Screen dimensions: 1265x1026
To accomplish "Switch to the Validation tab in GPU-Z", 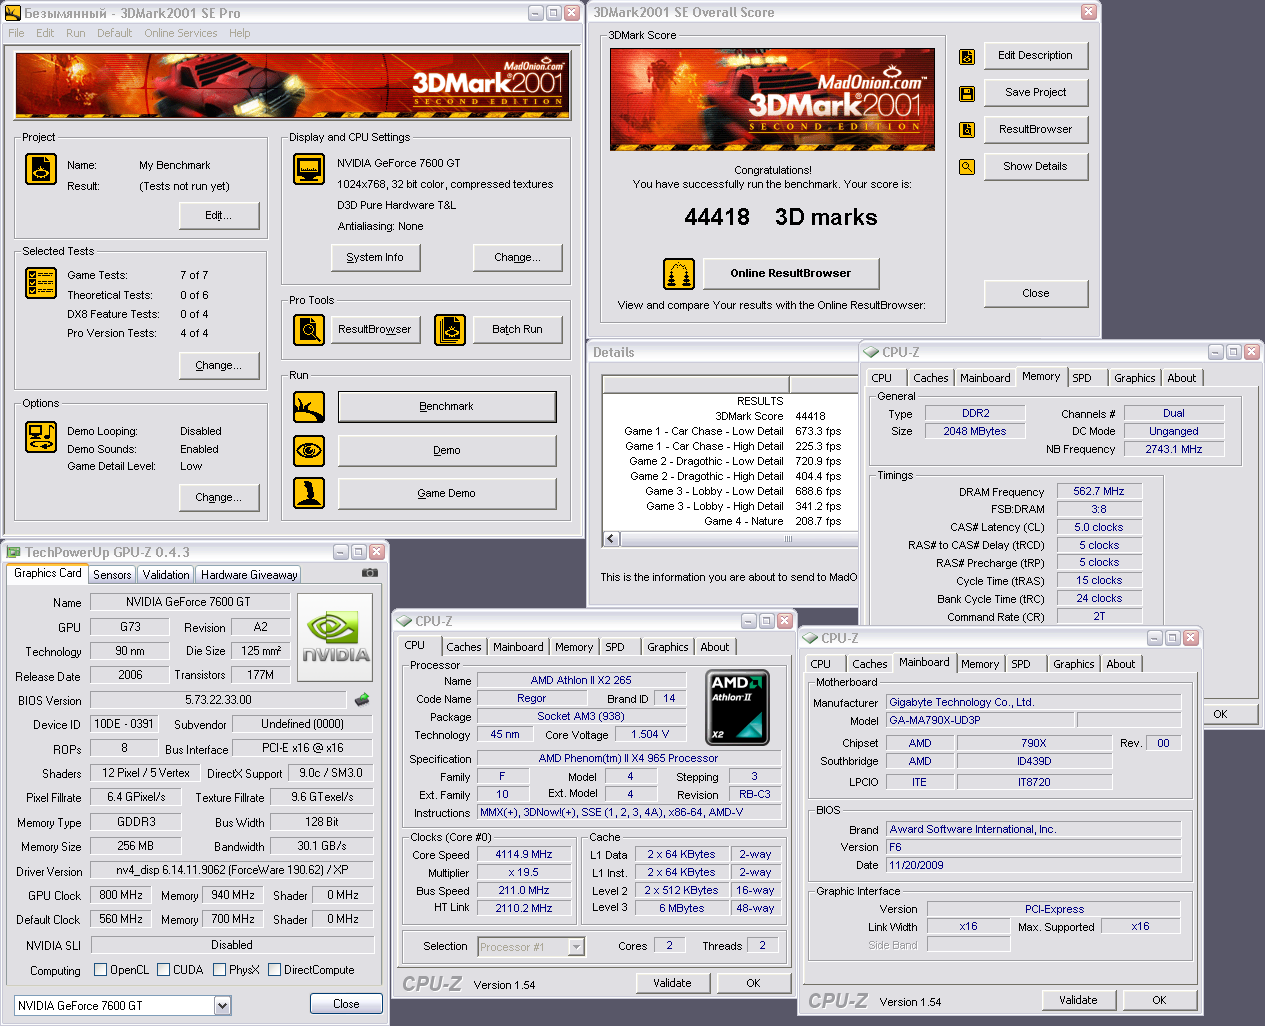I will coord(166,575).
